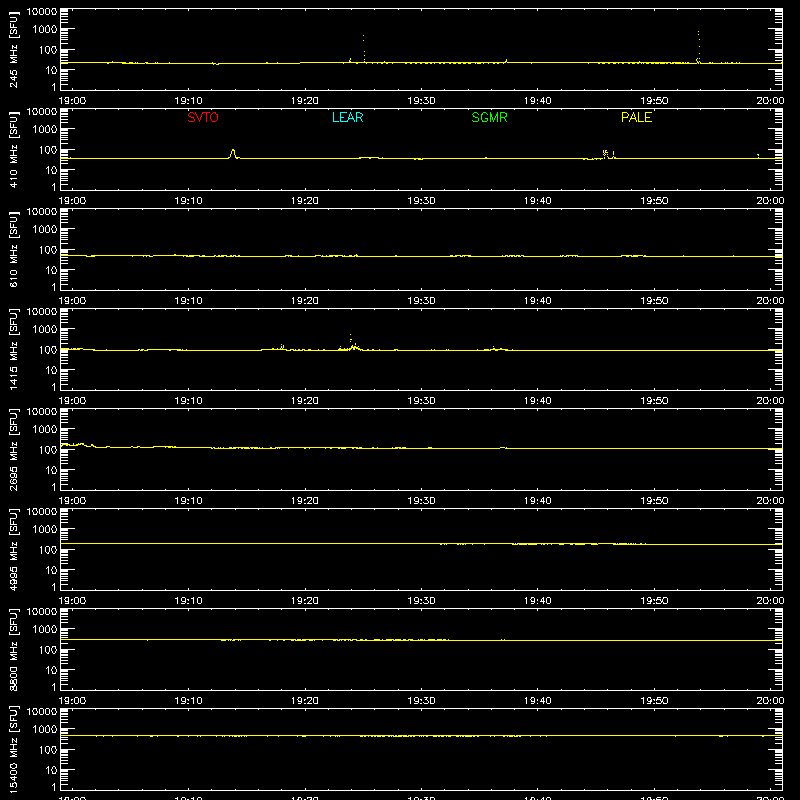Select the 8800 MHz [SFU] axis title
This screenshot has height=800, width=800.
(x=13, y=650)
